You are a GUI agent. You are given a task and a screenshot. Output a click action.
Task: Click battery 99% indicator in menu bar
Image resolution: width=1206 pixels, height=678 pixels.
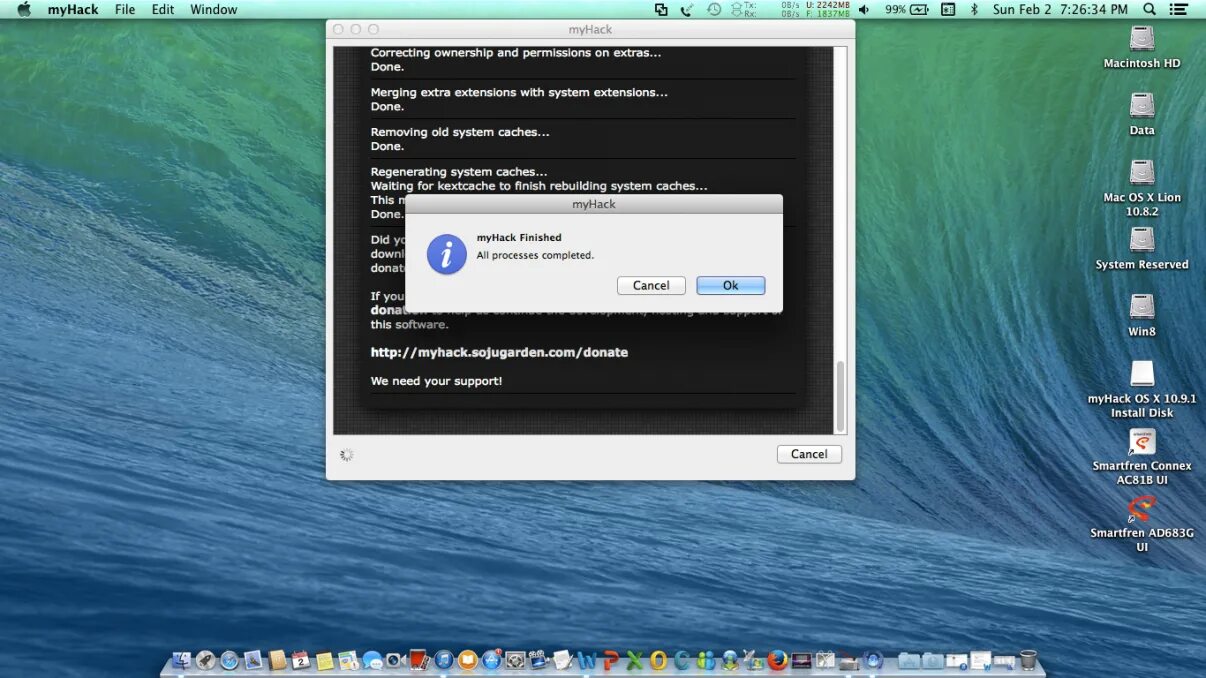[x=907, y=9]
